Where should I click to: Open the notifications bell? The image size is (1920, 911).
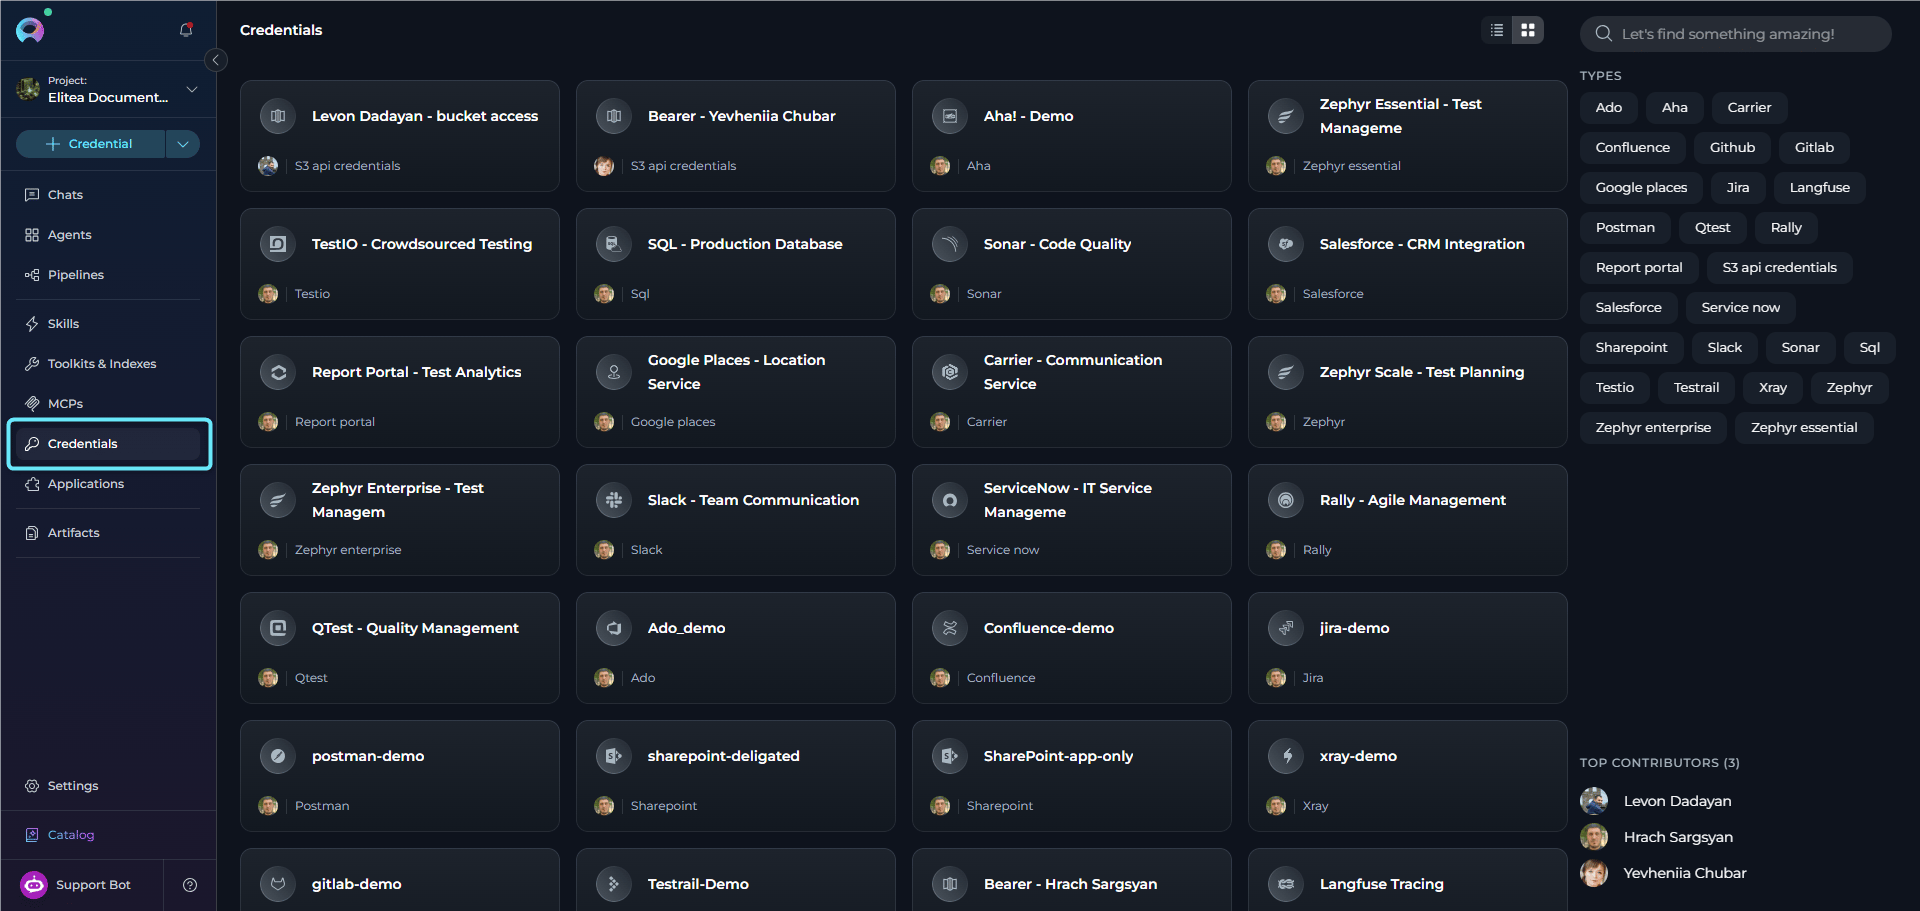(x=186, y=30)
